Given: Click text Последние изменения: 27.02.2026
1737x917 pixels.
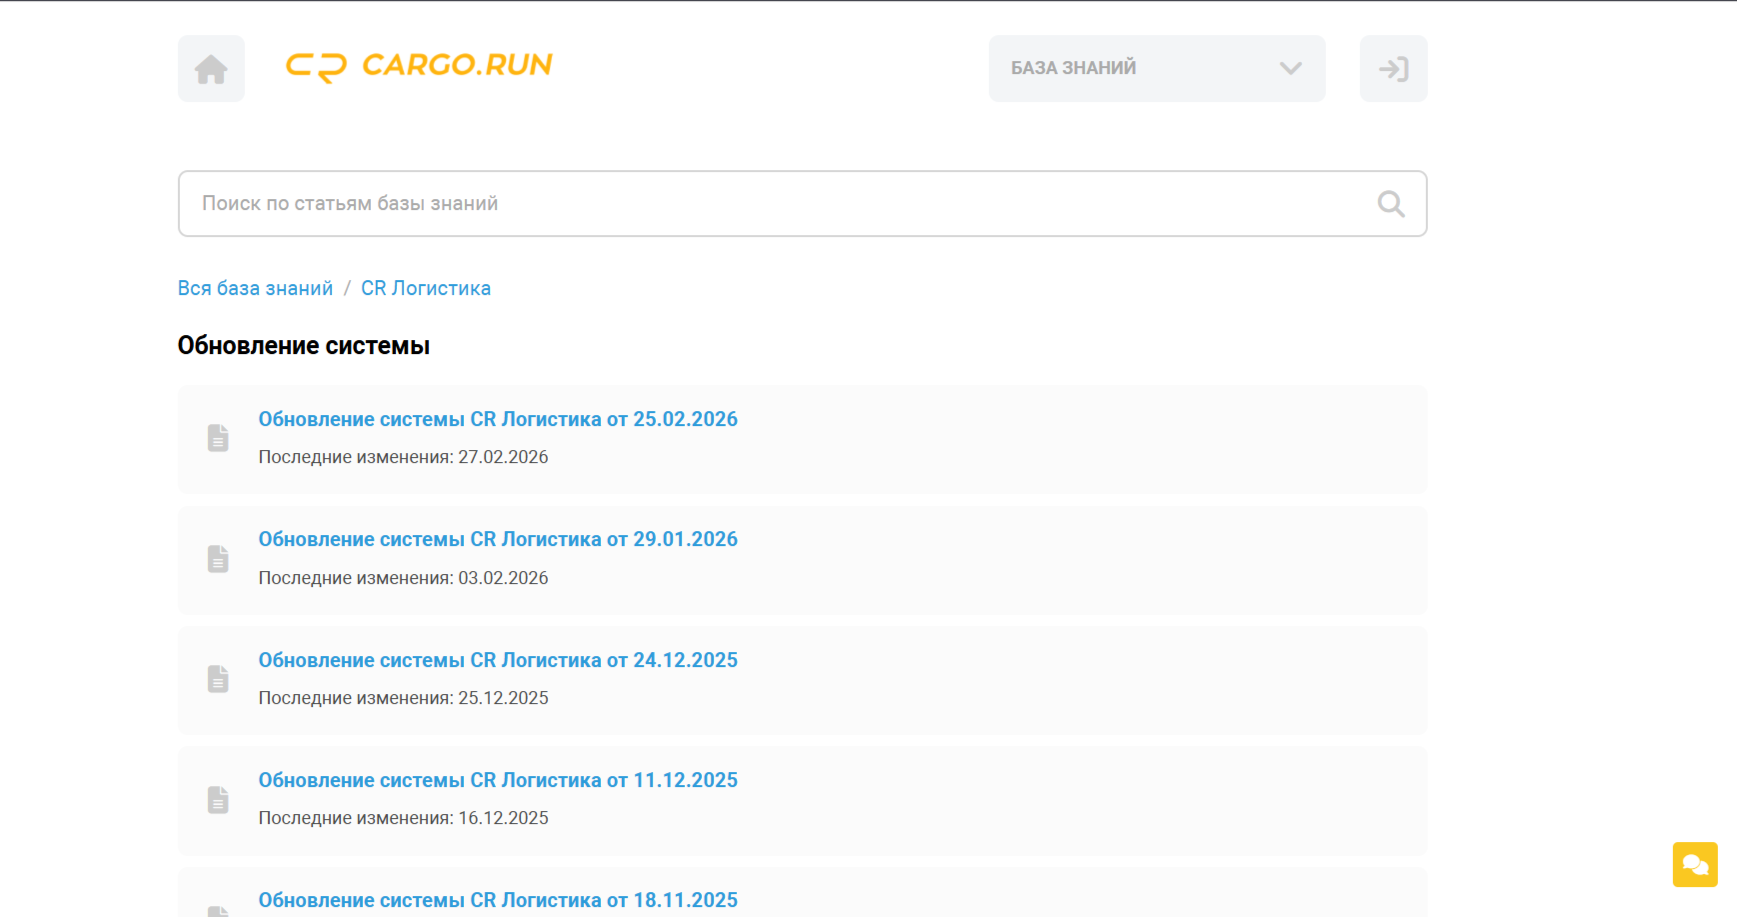Looking at the screenshot, I should (404, 457).
